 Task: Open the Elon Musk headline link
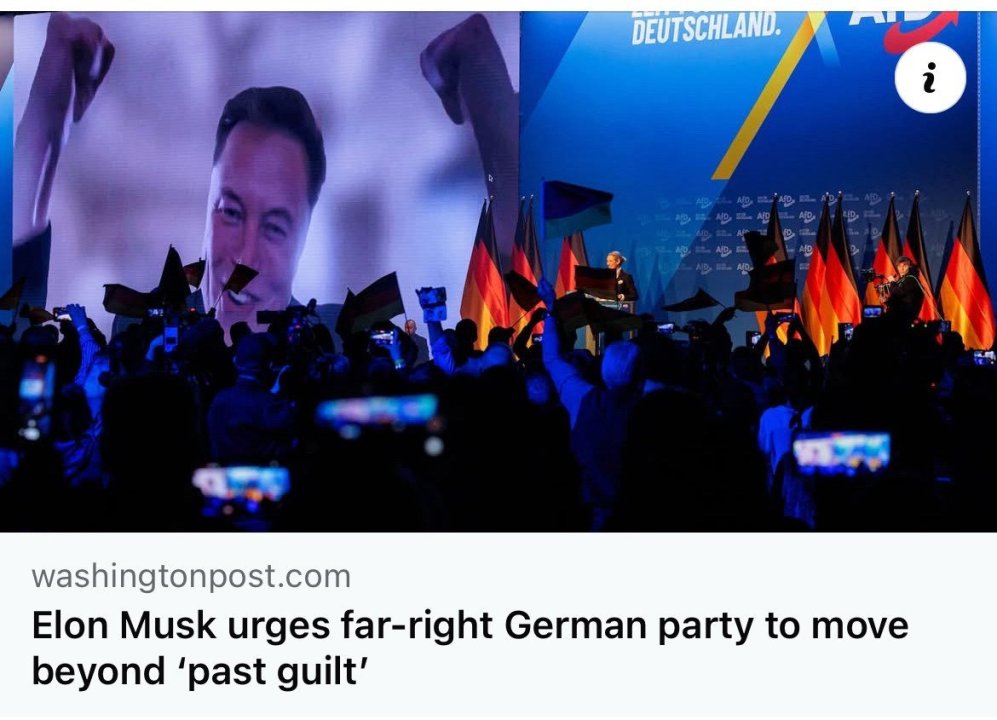tap(470, 647)
